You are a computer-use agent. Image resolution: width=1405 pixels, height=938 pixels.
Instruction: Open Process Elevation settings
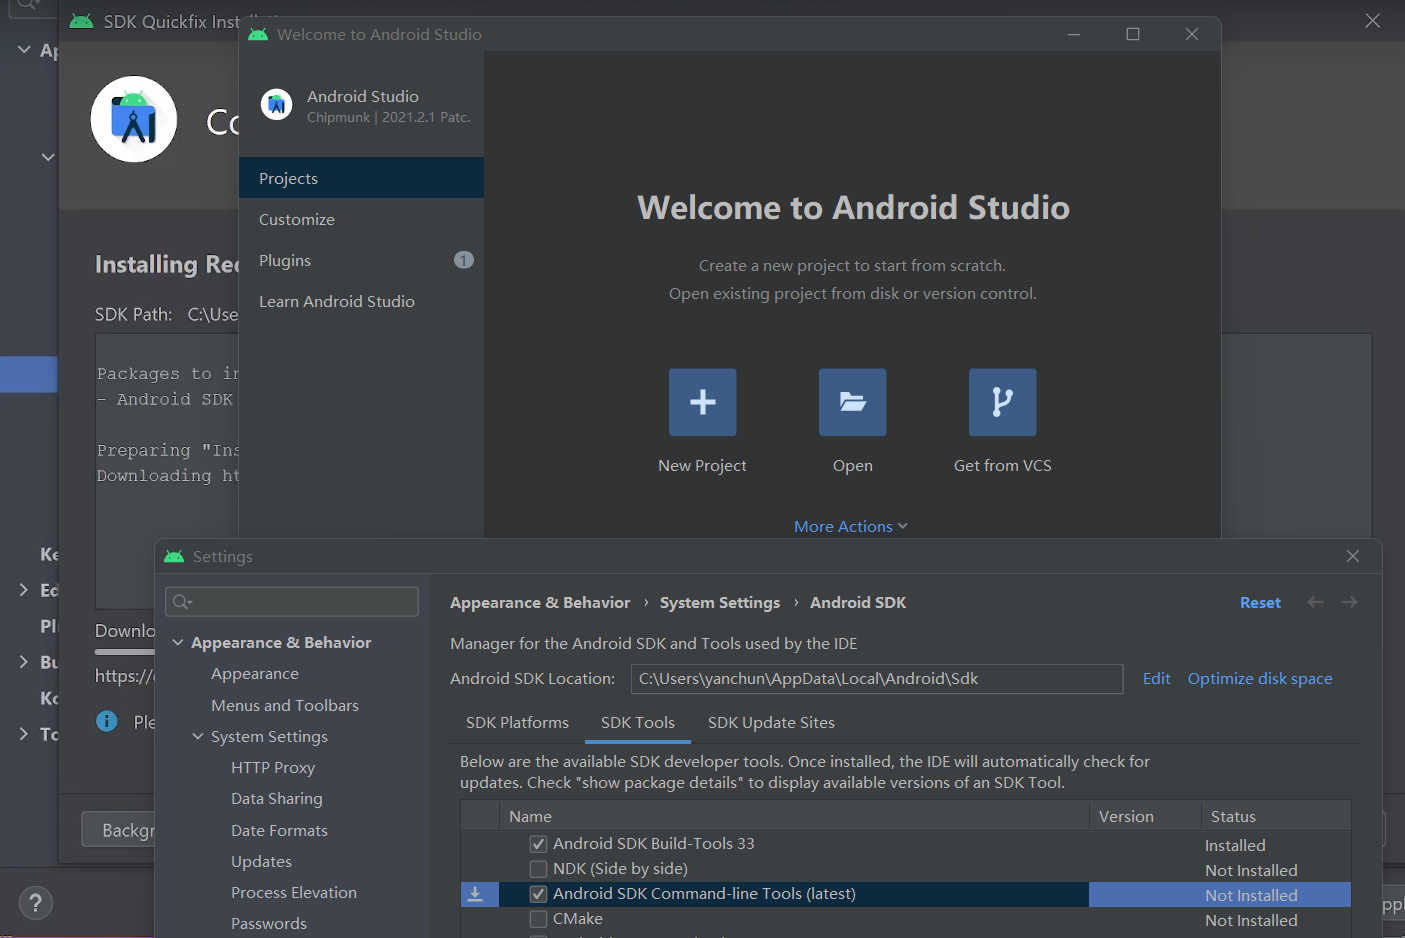pyautogui.click(x=294, y=892)
